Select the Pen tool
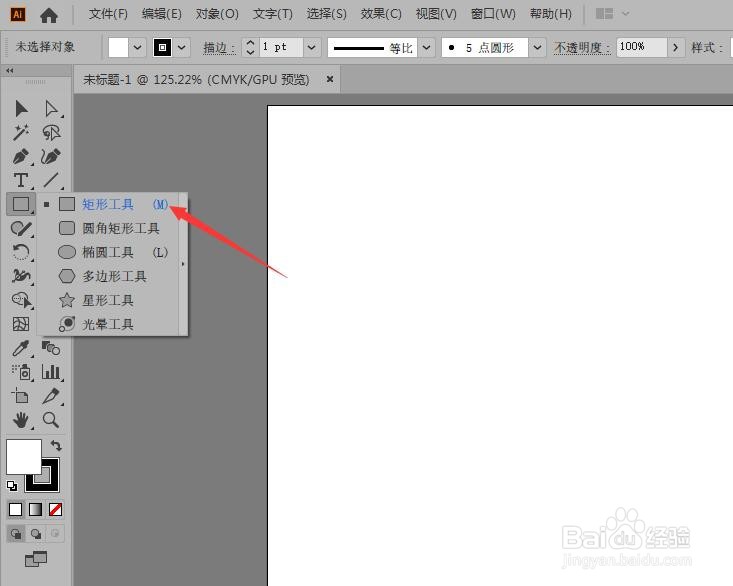The height and width of the screenshot is (586, 733). click(x=21, y=157)
